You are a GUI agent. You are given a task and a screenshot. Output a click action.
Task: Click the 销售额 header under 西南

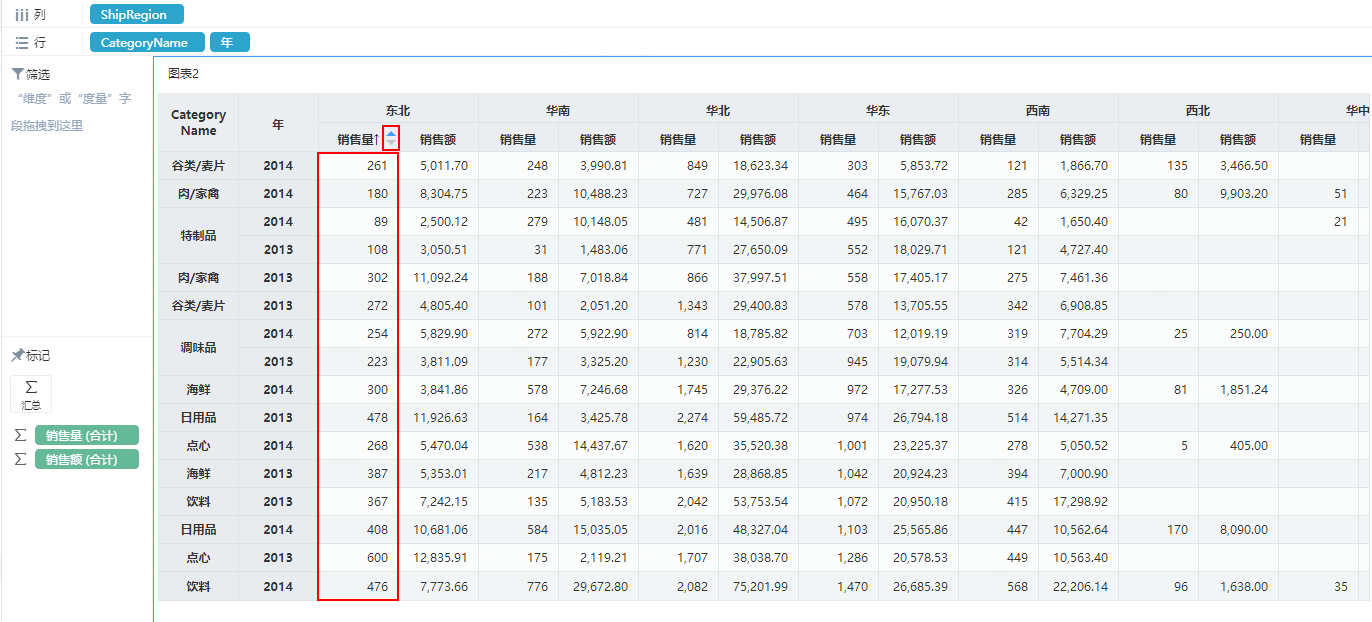pyautogui.click(x=1078, y=139)
